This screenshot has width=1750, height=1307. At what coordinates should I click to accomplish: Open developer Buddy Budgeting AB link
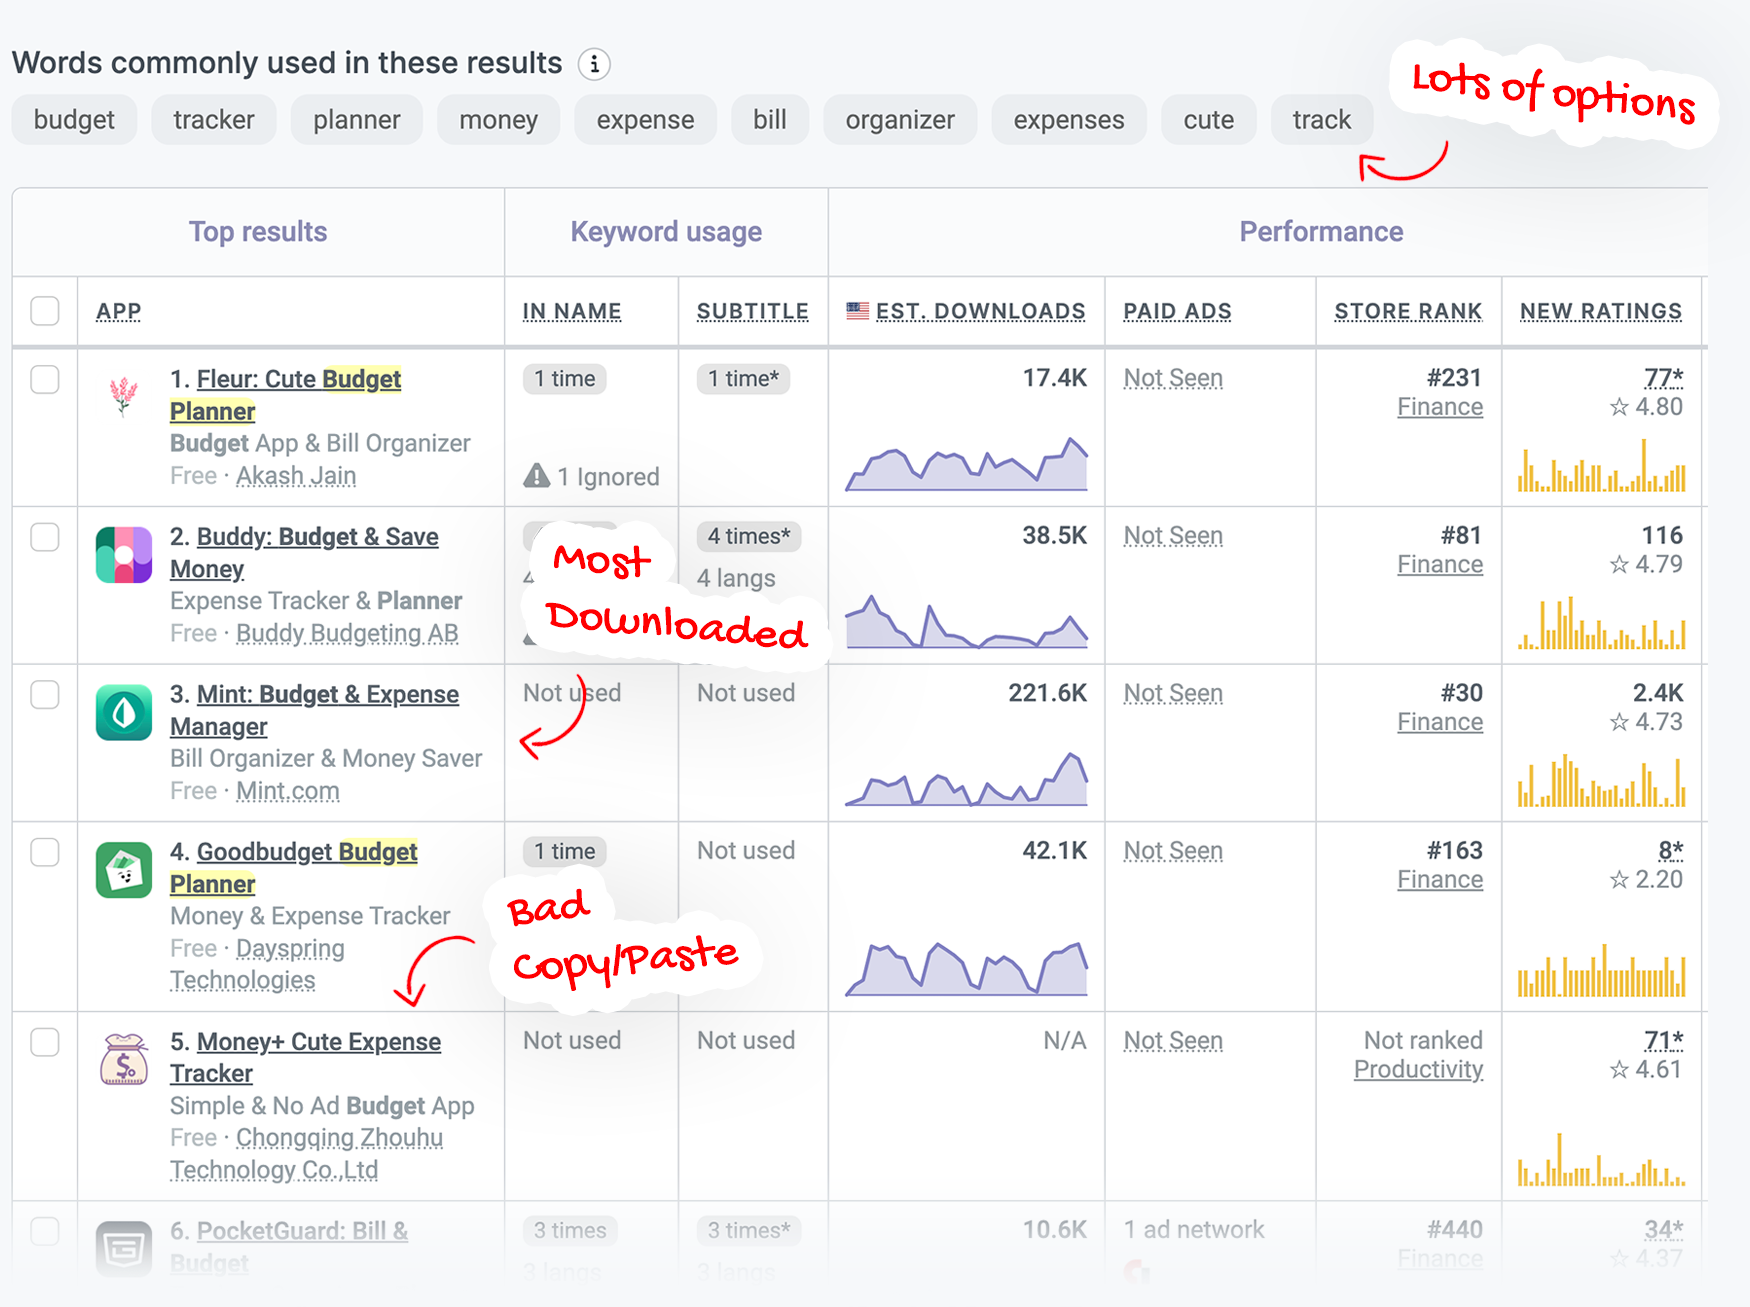[347, 633]
